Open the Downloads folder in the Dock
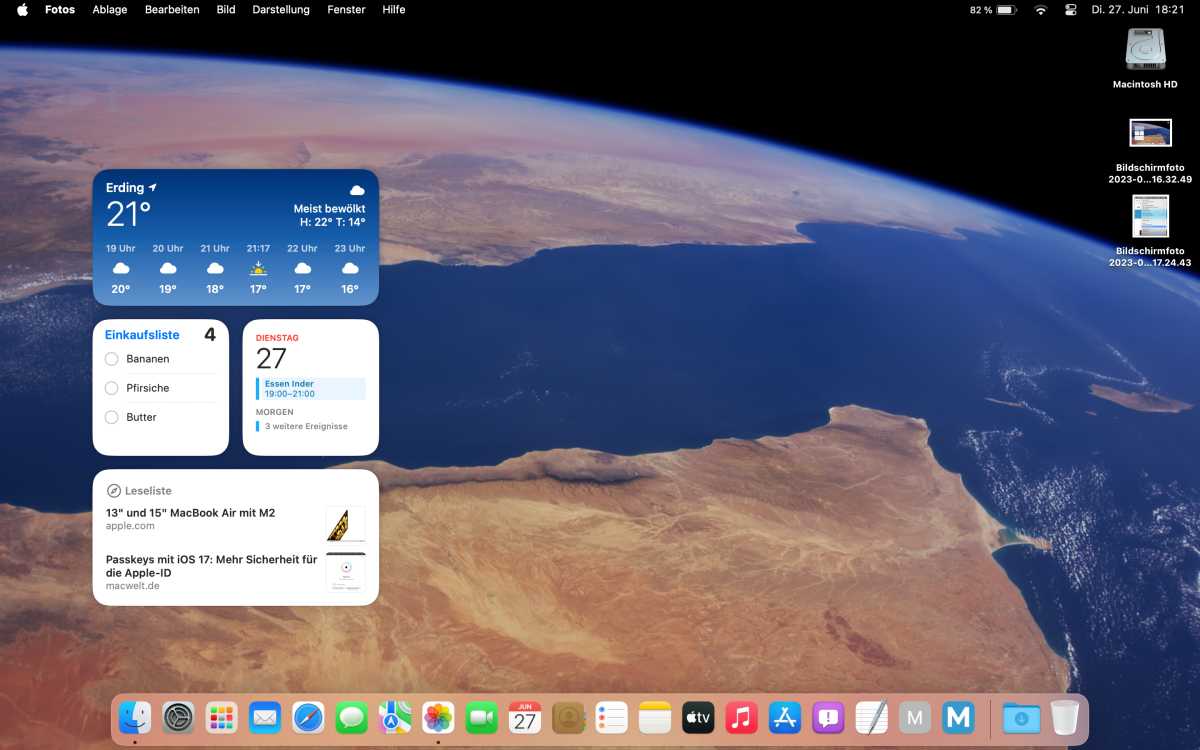The image size is (1200, 750). tap(1021, 717)
